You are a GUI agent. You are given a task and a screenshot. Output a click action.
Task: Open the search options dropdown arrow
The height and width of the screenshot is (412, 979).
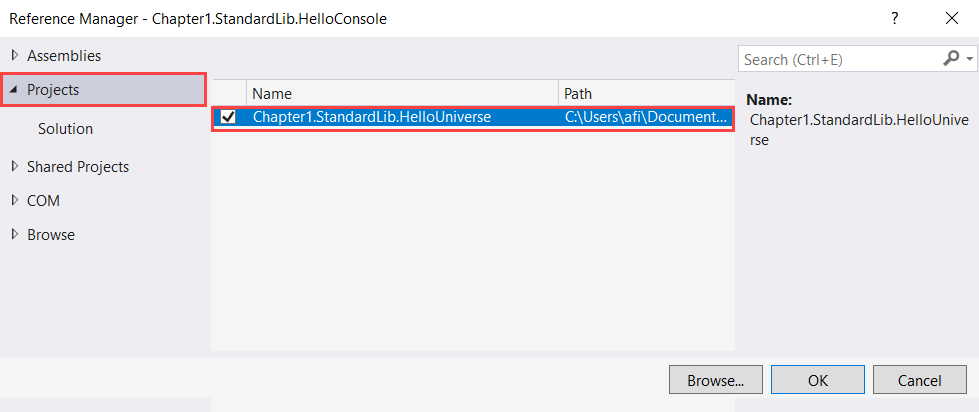click(x=969, y=59)
